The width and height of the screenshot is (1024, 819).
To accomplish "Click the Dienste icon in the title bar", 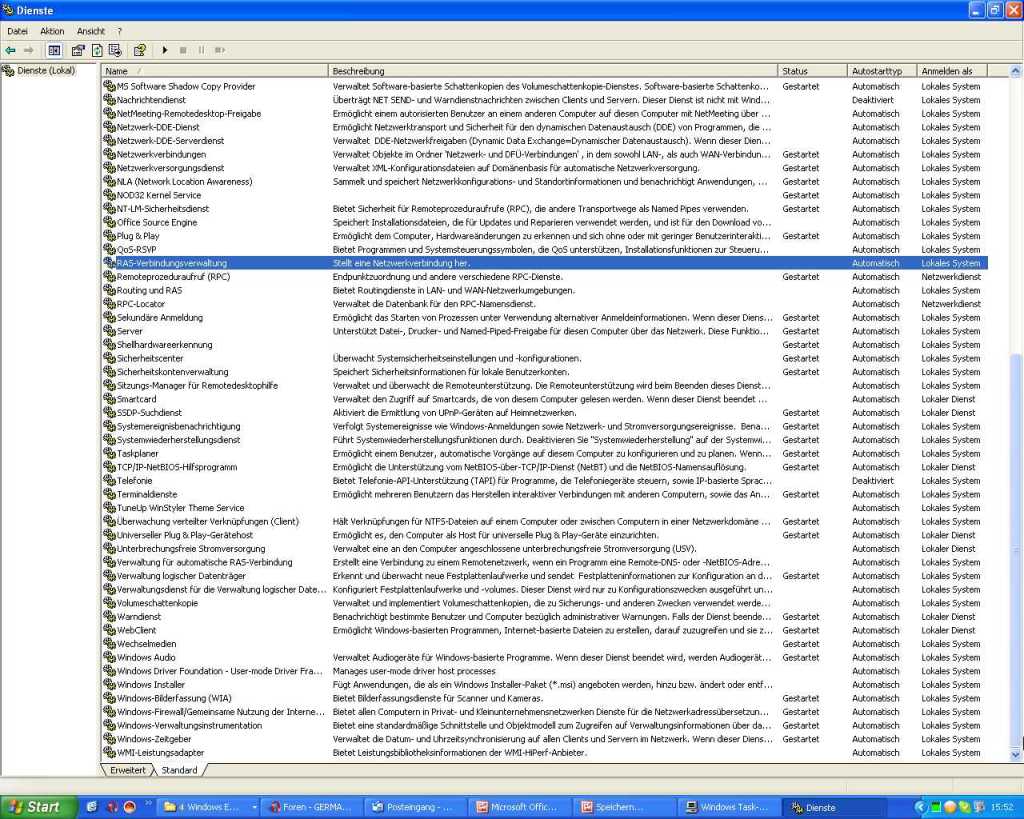I will coord(8,10).
